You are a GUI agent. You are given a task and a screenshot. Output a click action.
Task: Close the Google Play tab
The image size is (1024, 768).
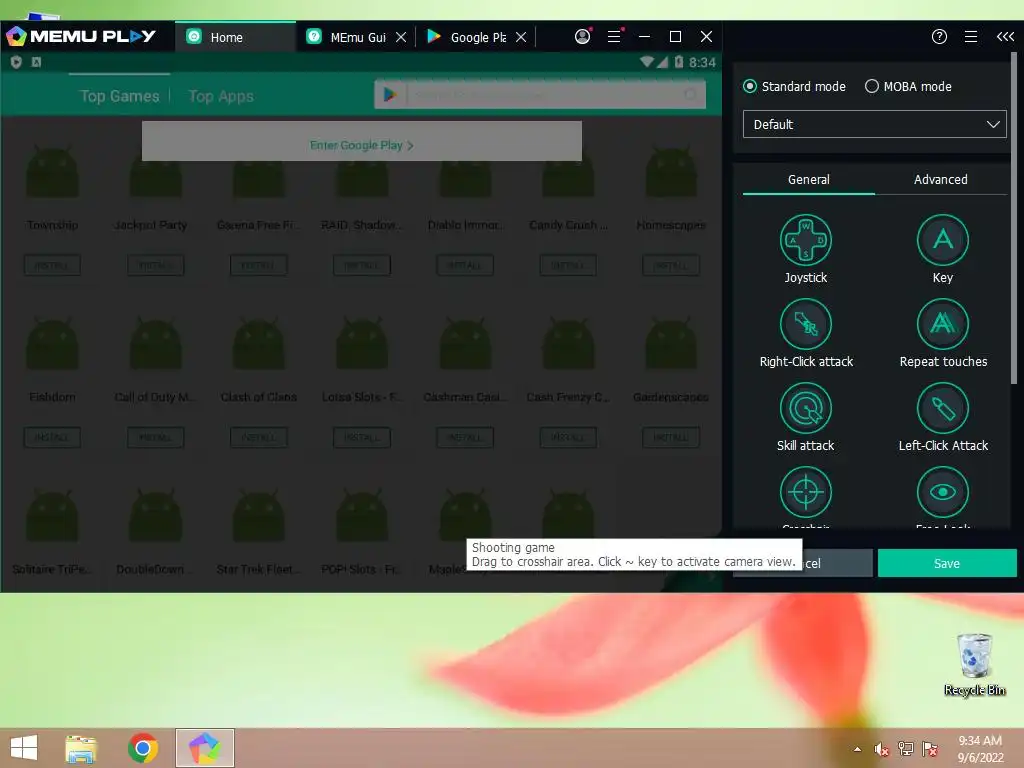pos(521,37)
